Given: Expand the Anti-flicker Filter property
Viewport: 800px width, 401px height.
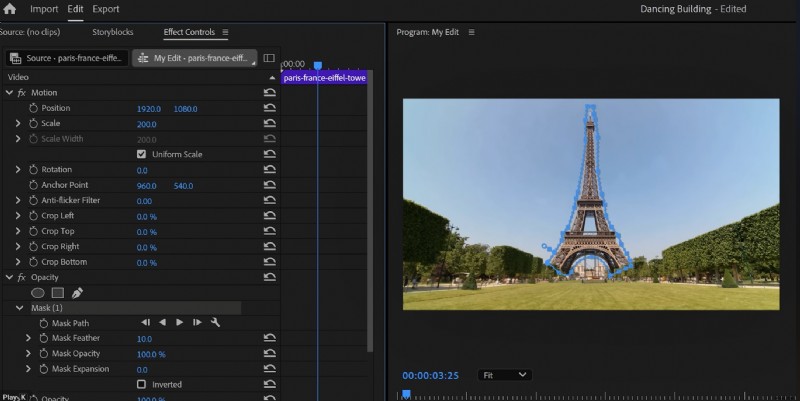Looking at the screenshot, I should [x=18, y=200].
